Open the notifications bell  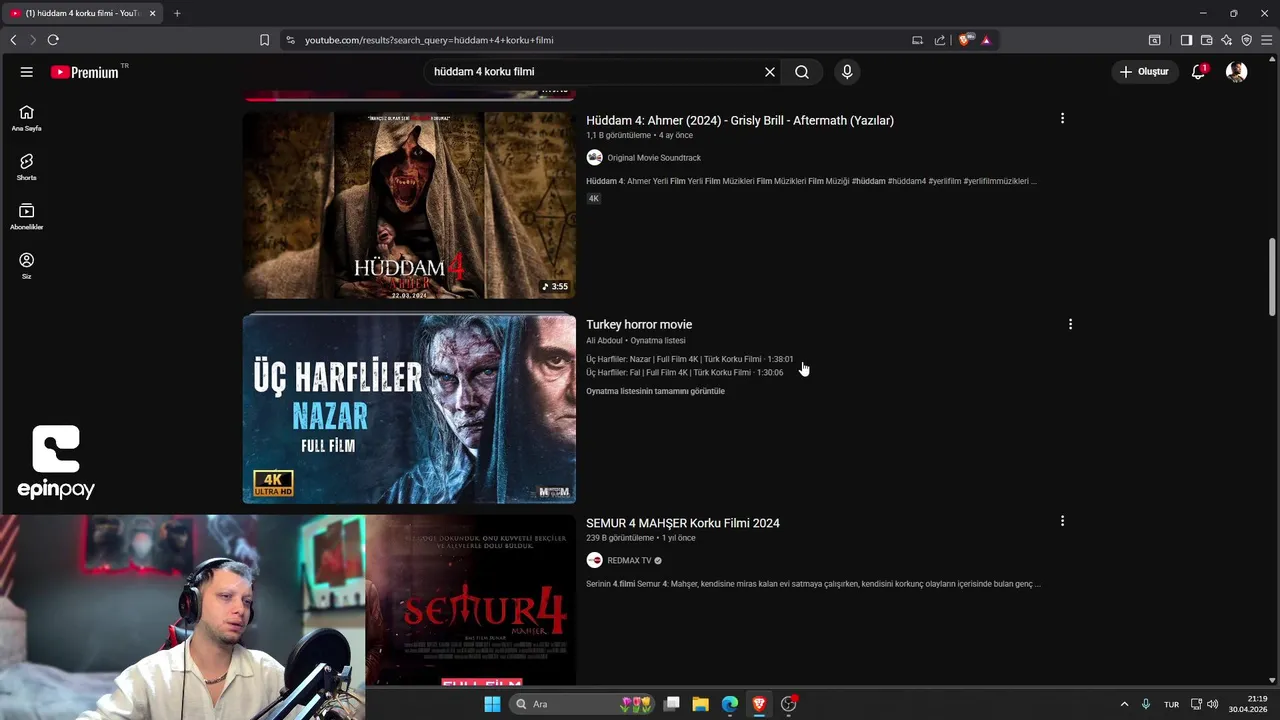click(1198, 72)
